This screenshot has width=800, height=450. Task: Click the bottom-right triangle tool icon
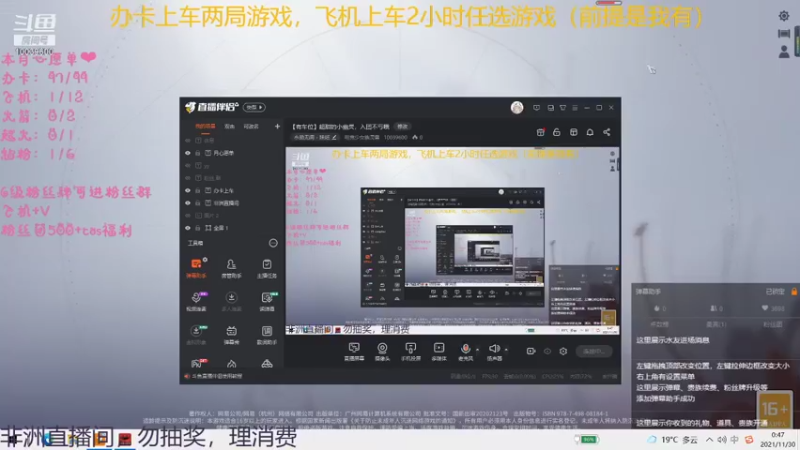click(x=267, y=364)
